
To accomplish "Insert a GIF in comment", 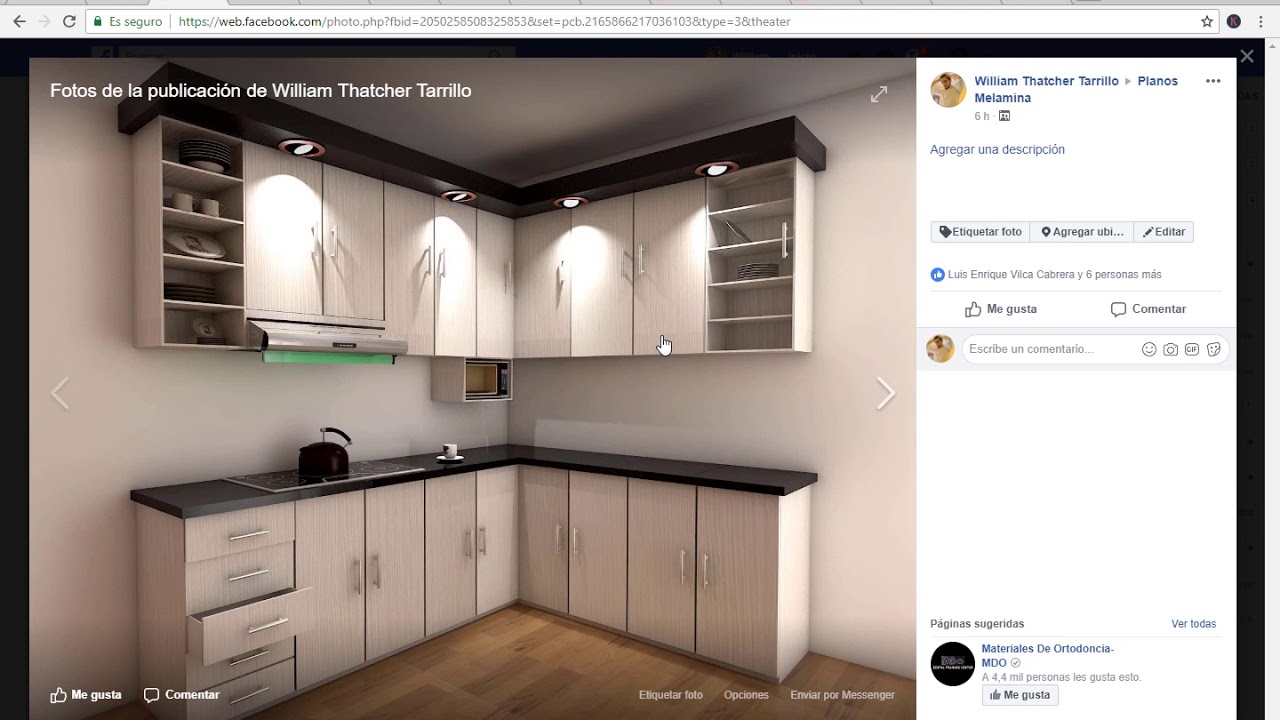I will [x=1192, y=349].
